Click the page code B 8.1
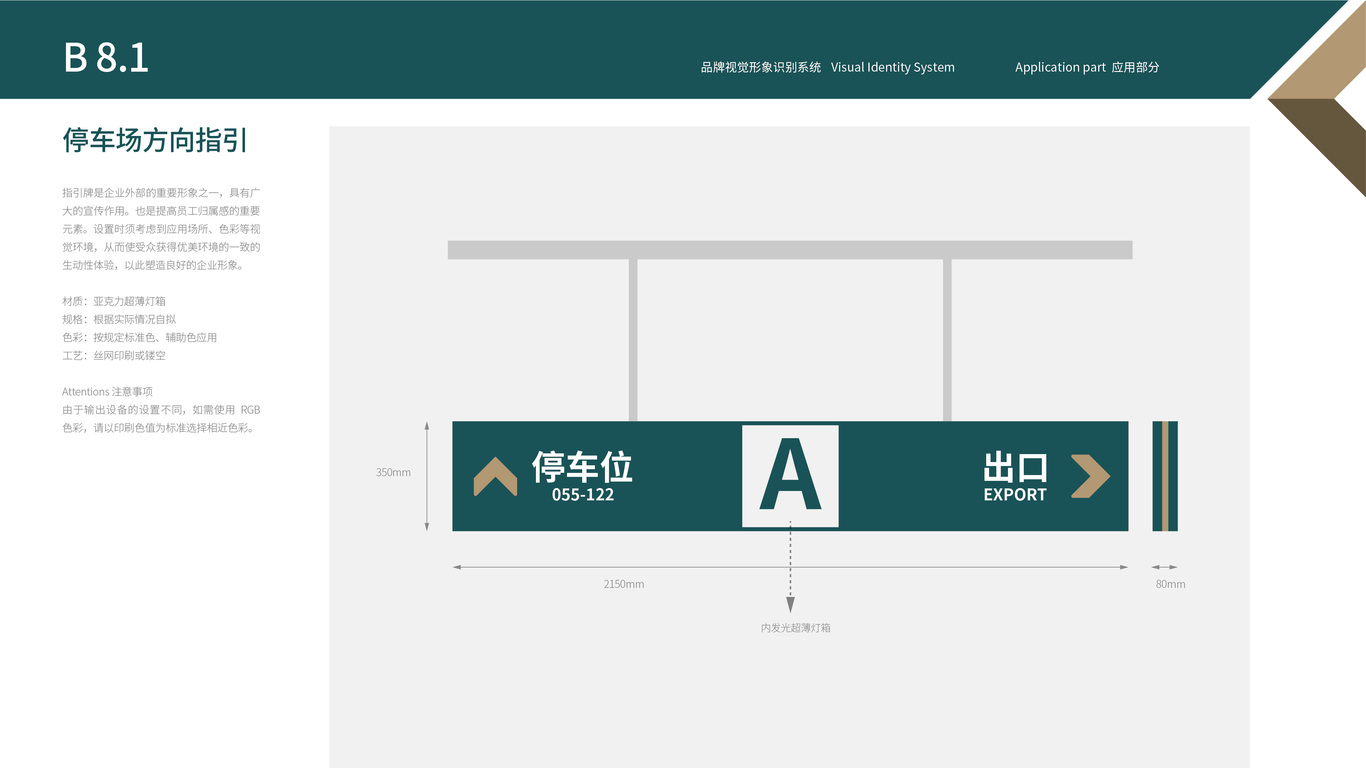 click(106, 58)
